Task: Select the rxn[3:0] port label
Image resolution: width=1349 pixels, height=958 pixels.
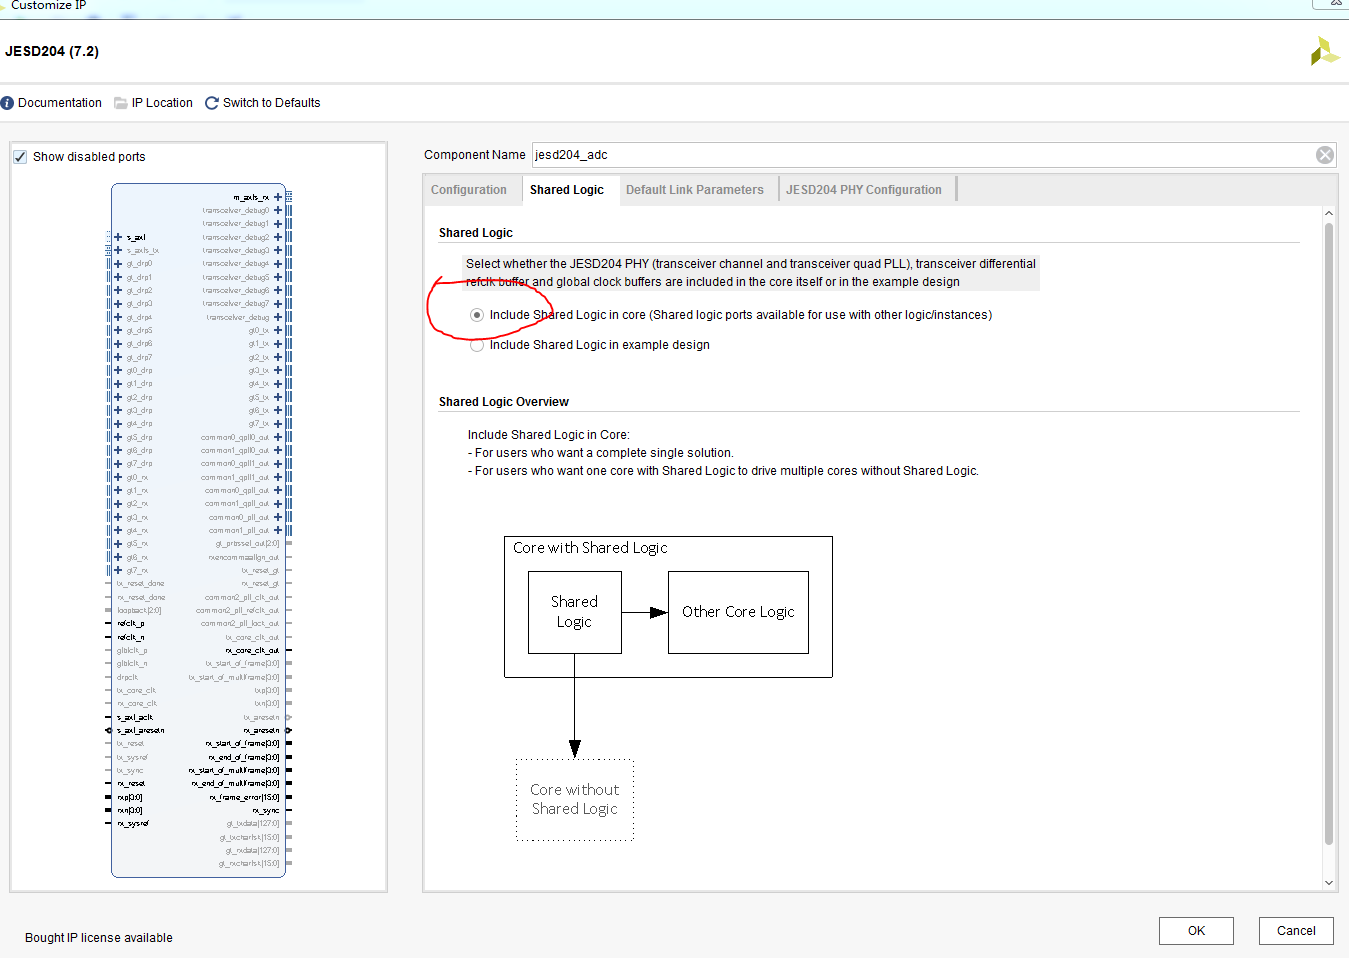Action: coord(130,811)
